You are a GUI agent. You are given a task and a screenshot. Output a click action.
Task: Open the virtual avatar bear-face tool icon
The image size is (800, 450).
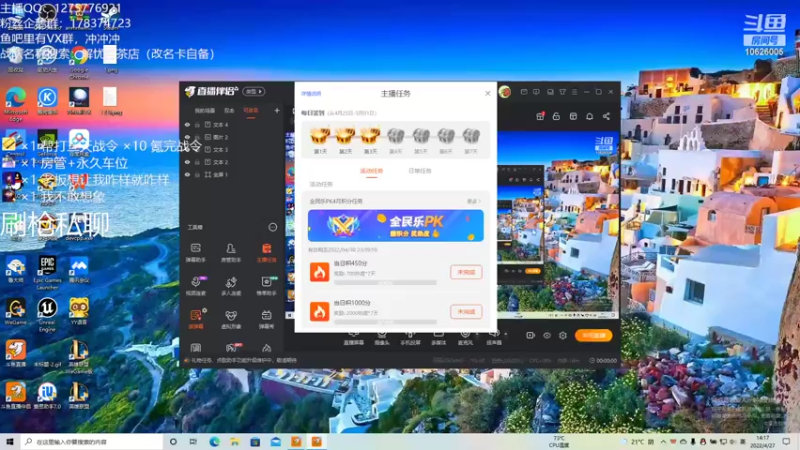[231, 319]
